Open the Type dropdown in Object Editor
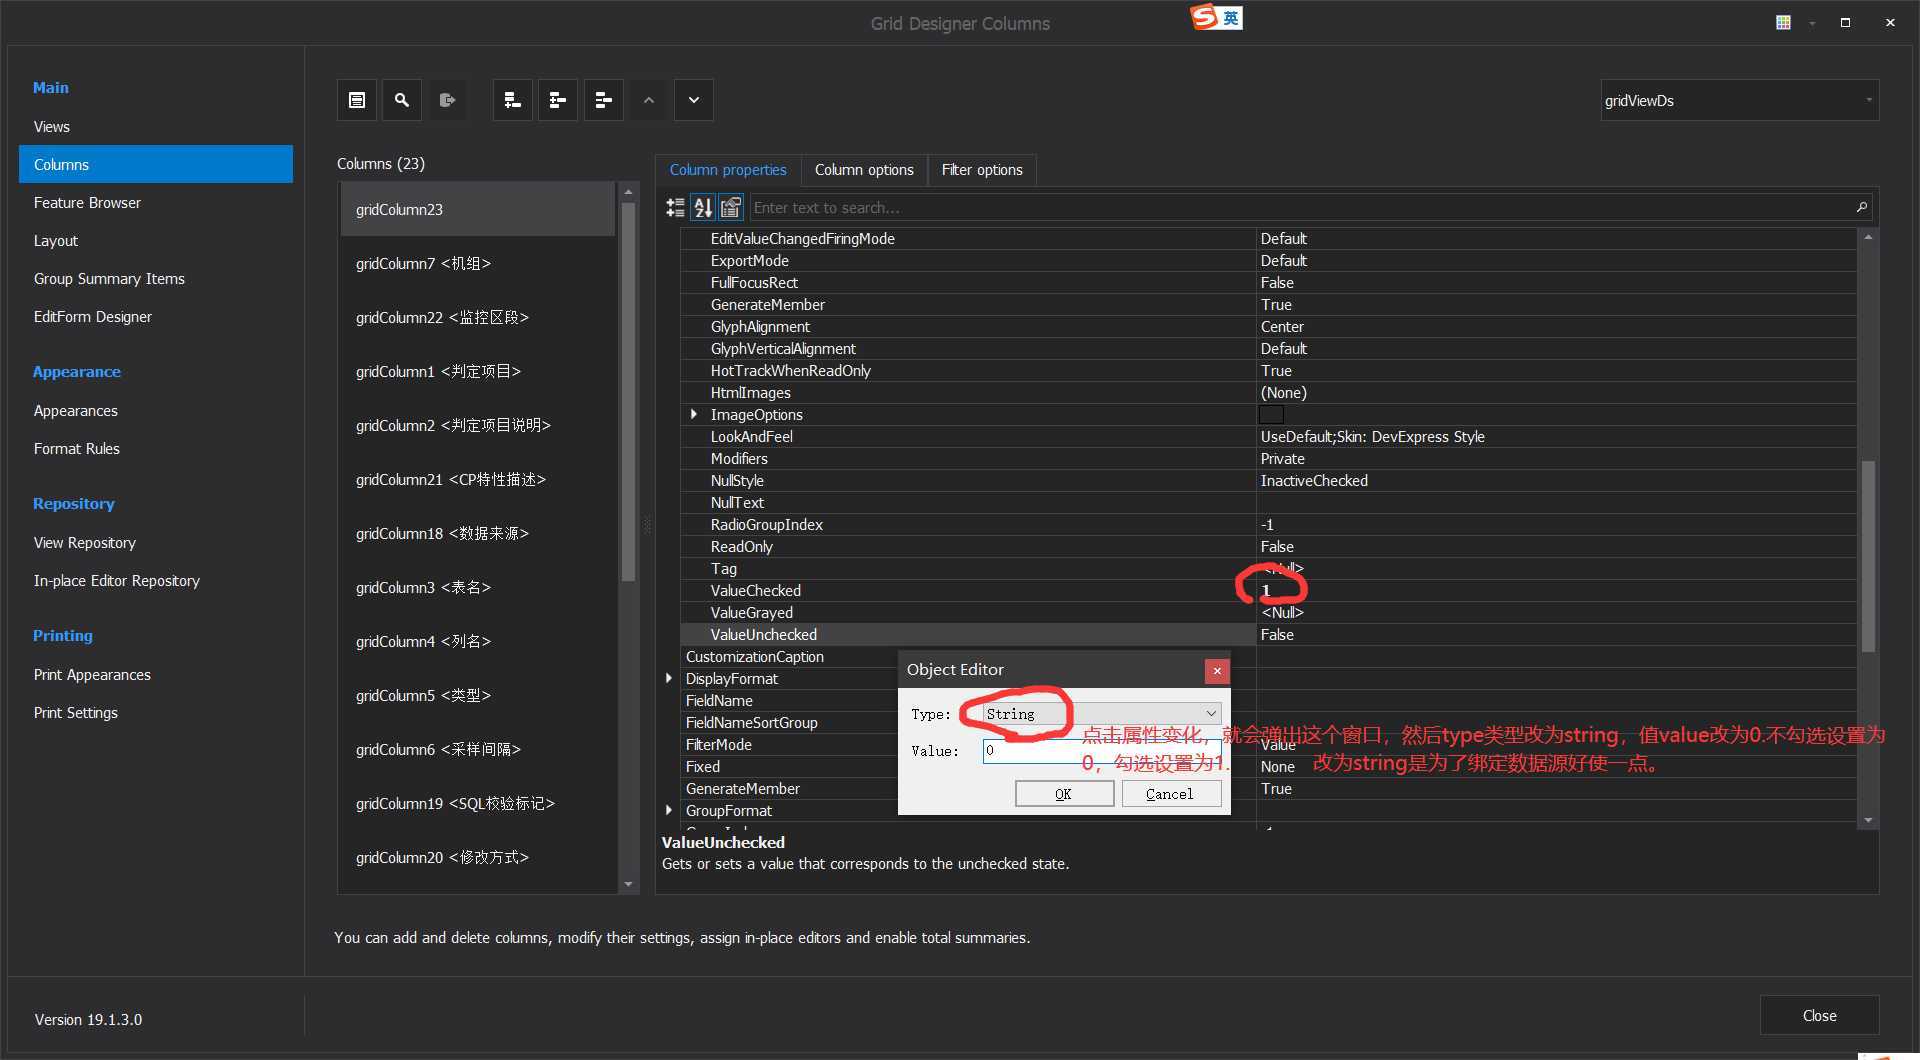1920x1060 pixels. [x=1211, y=714]
